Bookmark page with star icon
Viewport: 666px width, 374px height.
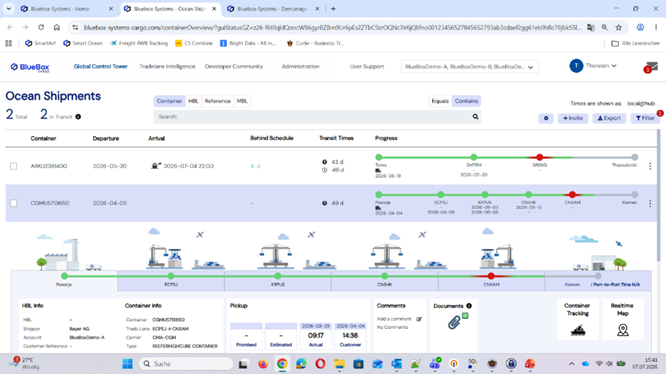point(618,27)
